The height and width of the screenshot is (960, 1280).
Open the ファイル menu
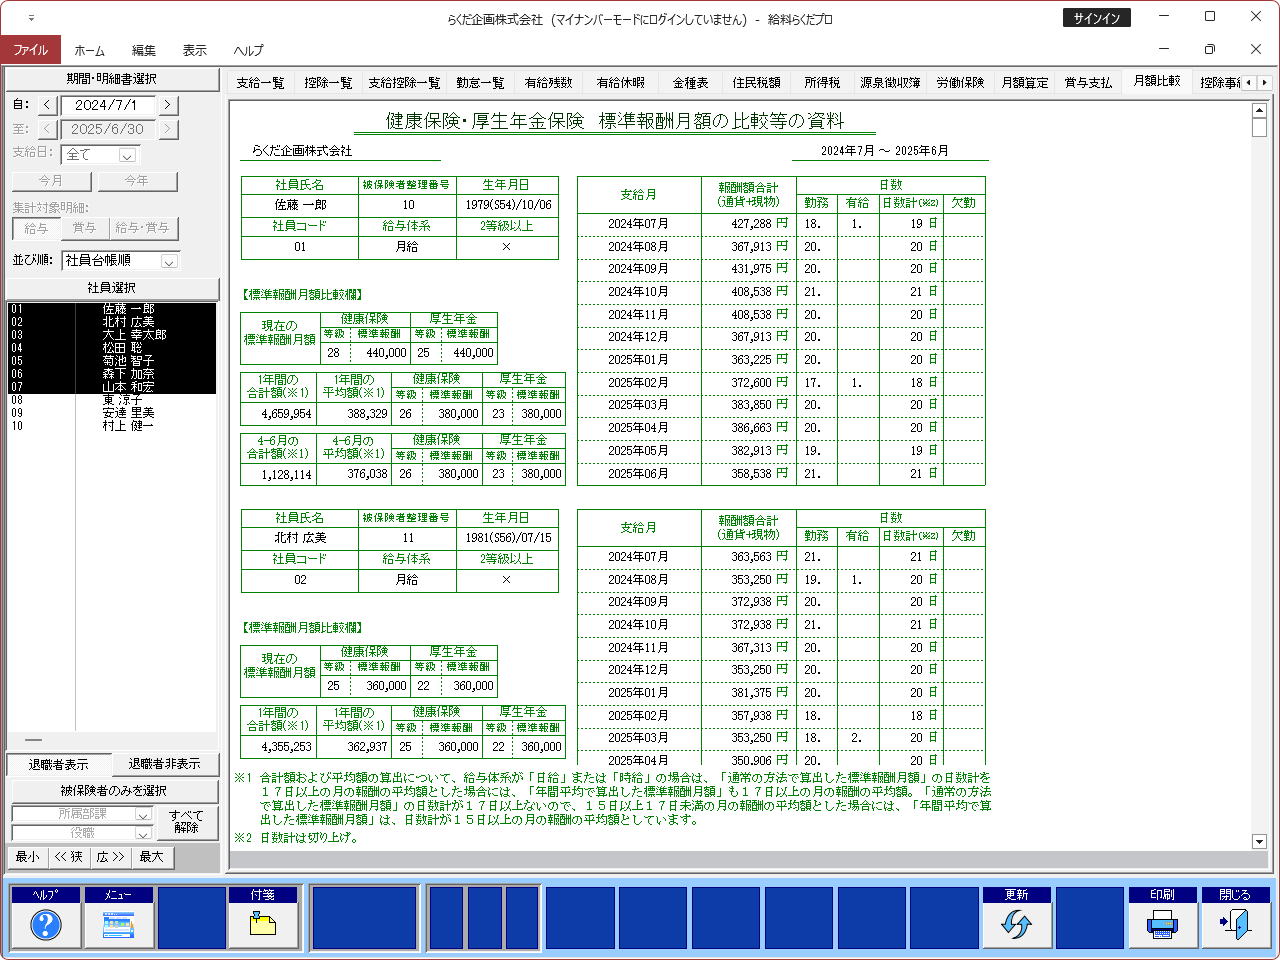pos(30,50)
